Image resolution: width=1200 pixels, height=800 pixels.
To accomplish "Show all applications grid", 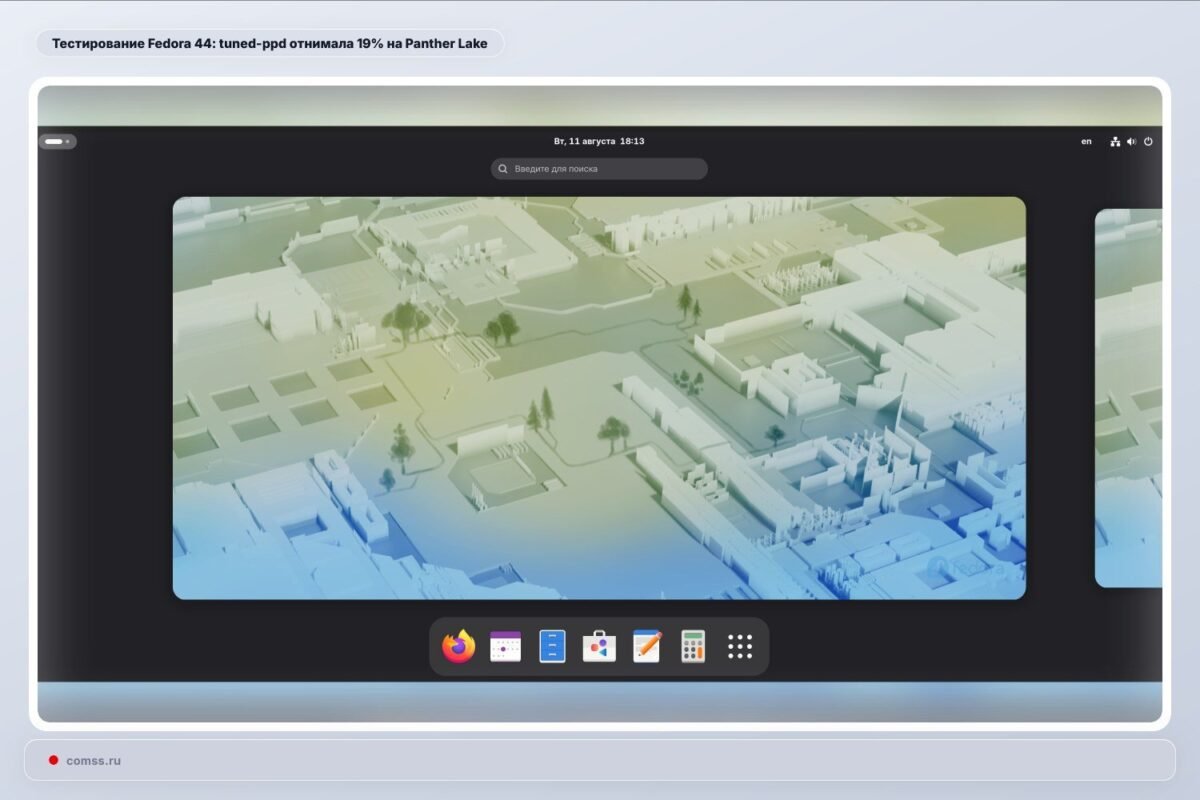I will (740, 647).
